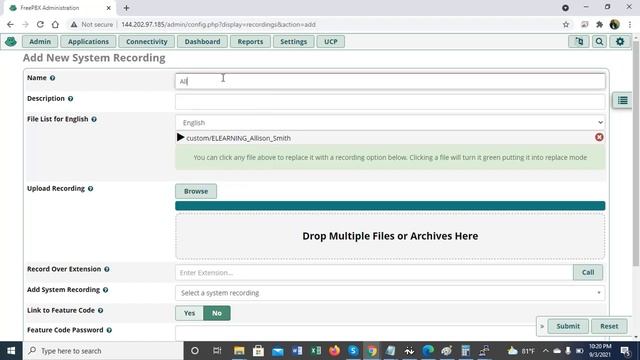Open the gear settings icon in the top bar

(x=620, y=41)
